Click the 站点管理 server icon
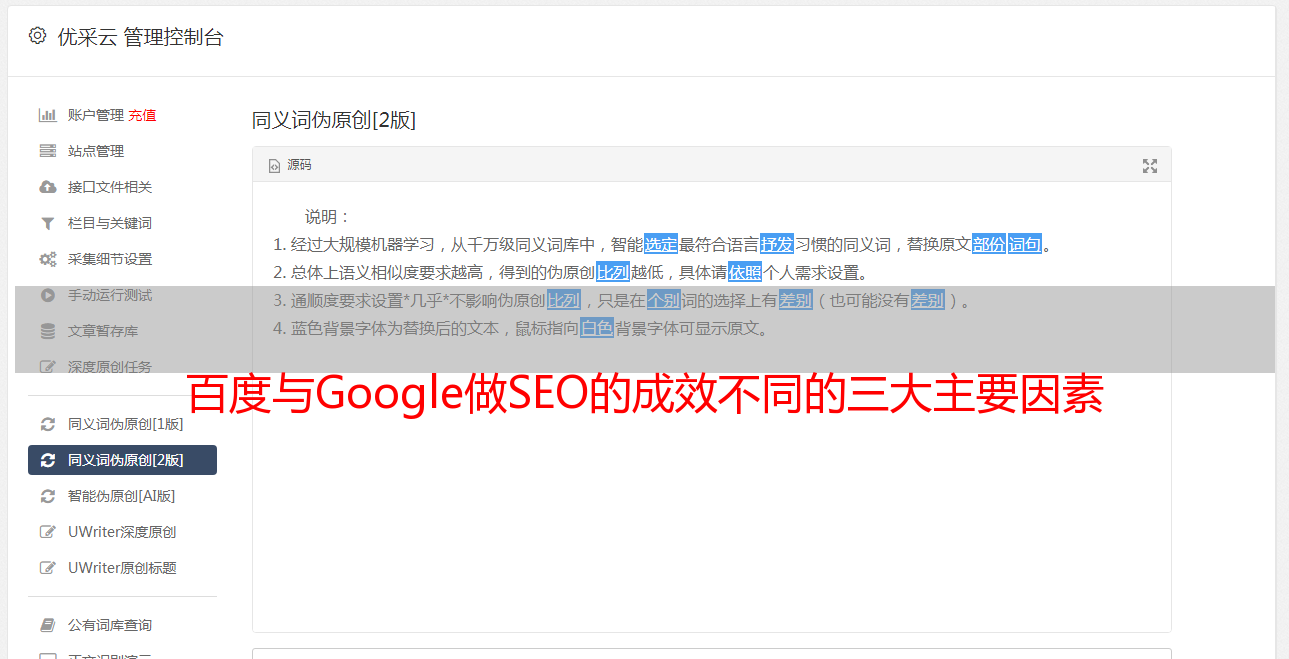 coord(47,151)
